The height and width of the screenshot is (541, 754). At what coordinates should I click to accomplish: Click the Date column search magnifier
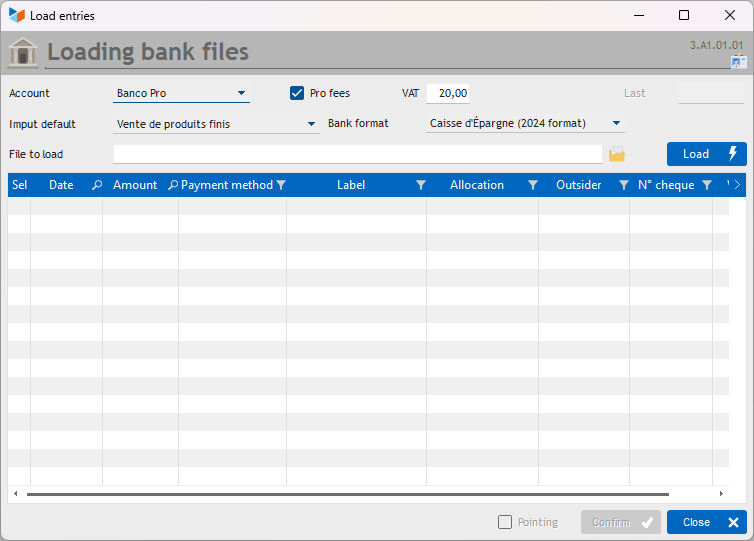coord(97,185)
